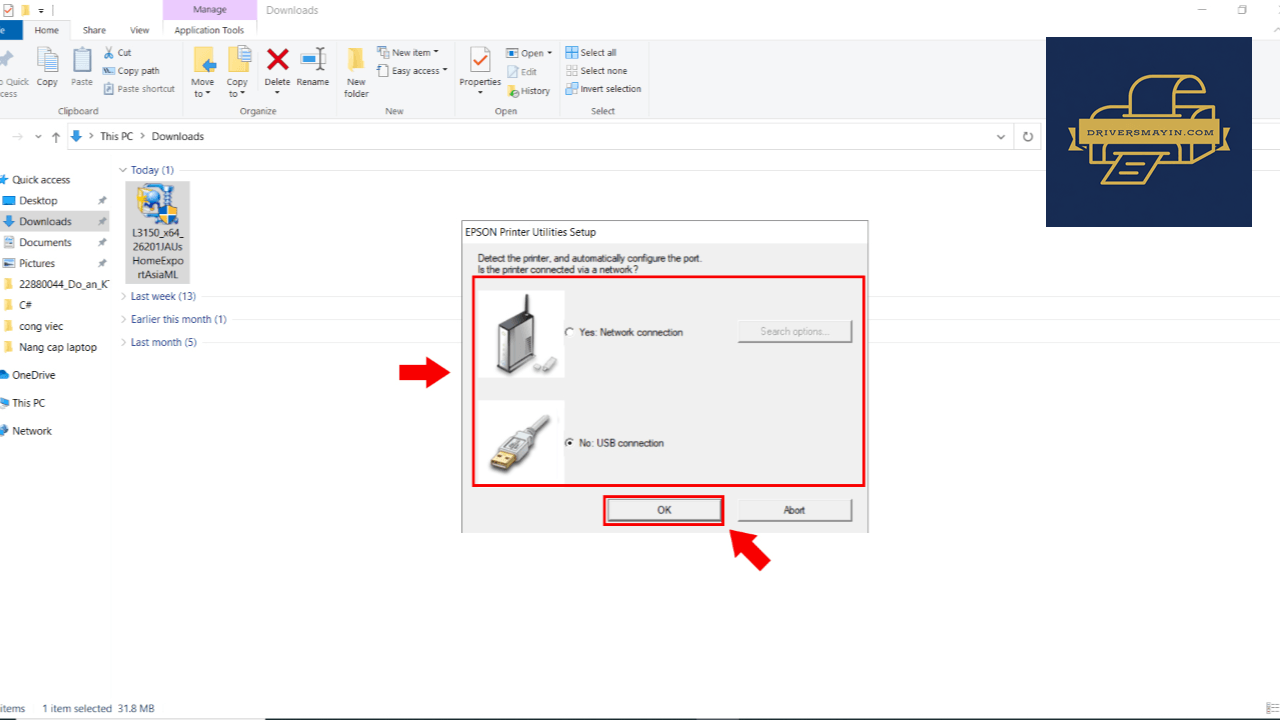Open the Nang cap laptop folder
The height and width of the screenshot is (720, 1280).
click(58, 348)
